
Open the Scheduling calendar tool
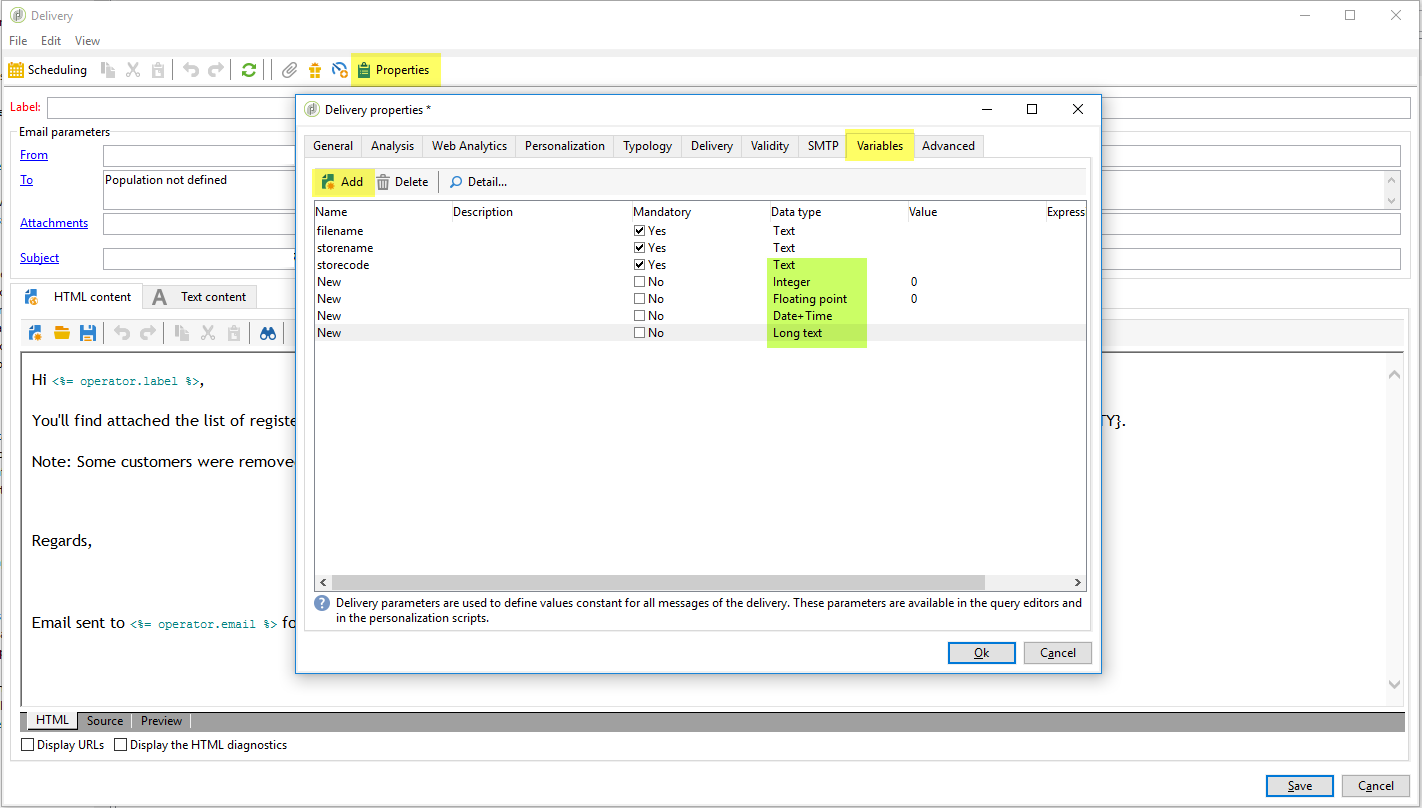click(47, 70)
